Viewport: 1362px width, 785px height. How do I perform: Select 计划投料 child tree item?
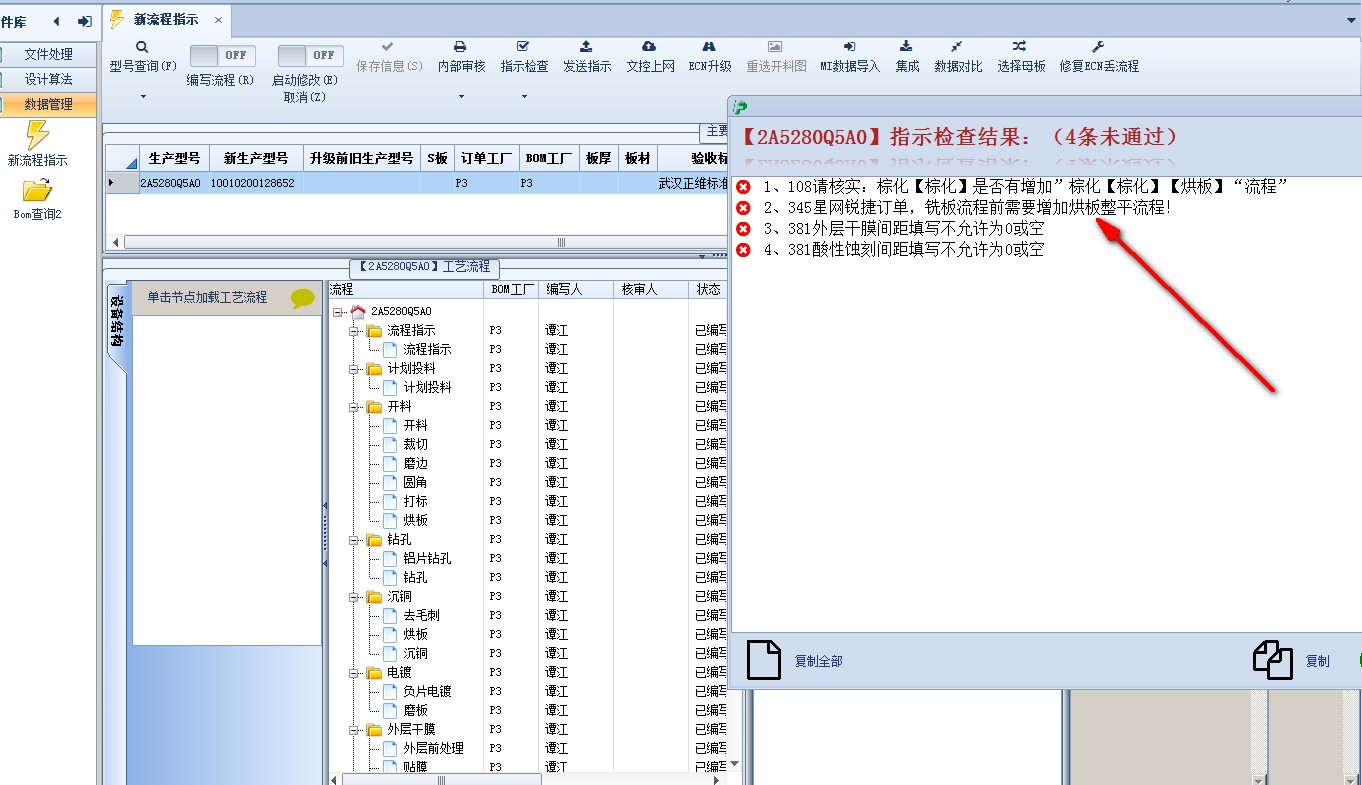click(x=428, y=388)
